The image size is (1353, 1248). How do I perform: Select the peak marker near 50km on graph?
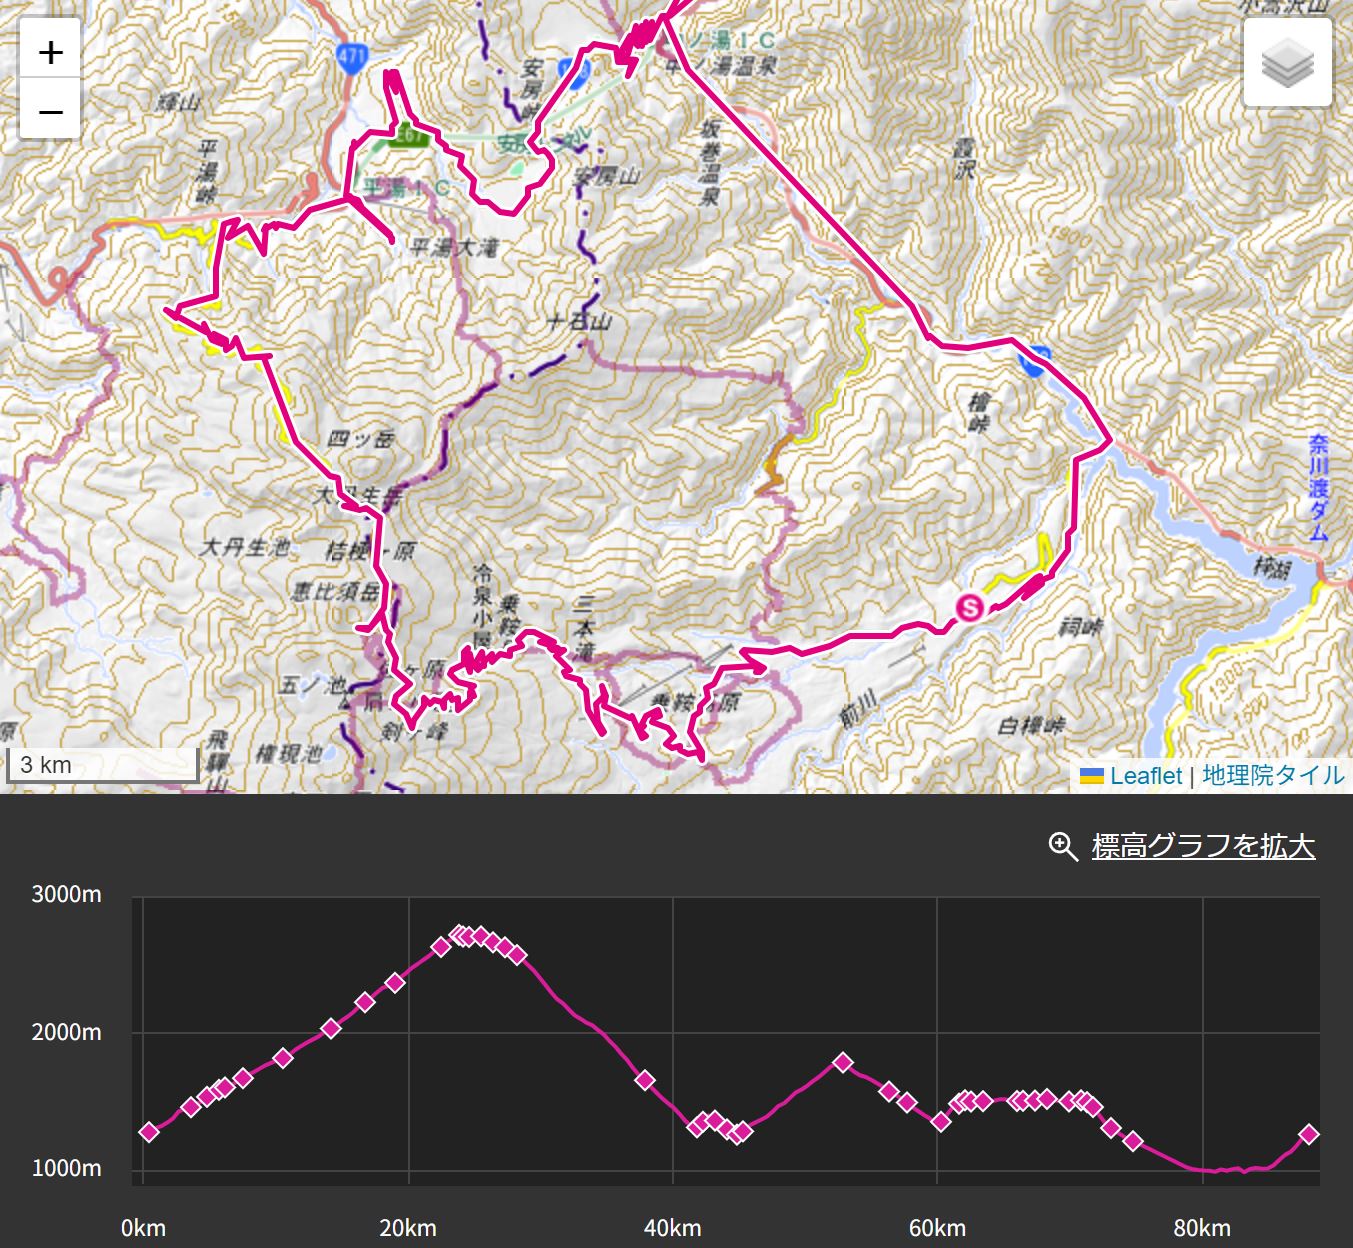click(x=843, y=1062)
